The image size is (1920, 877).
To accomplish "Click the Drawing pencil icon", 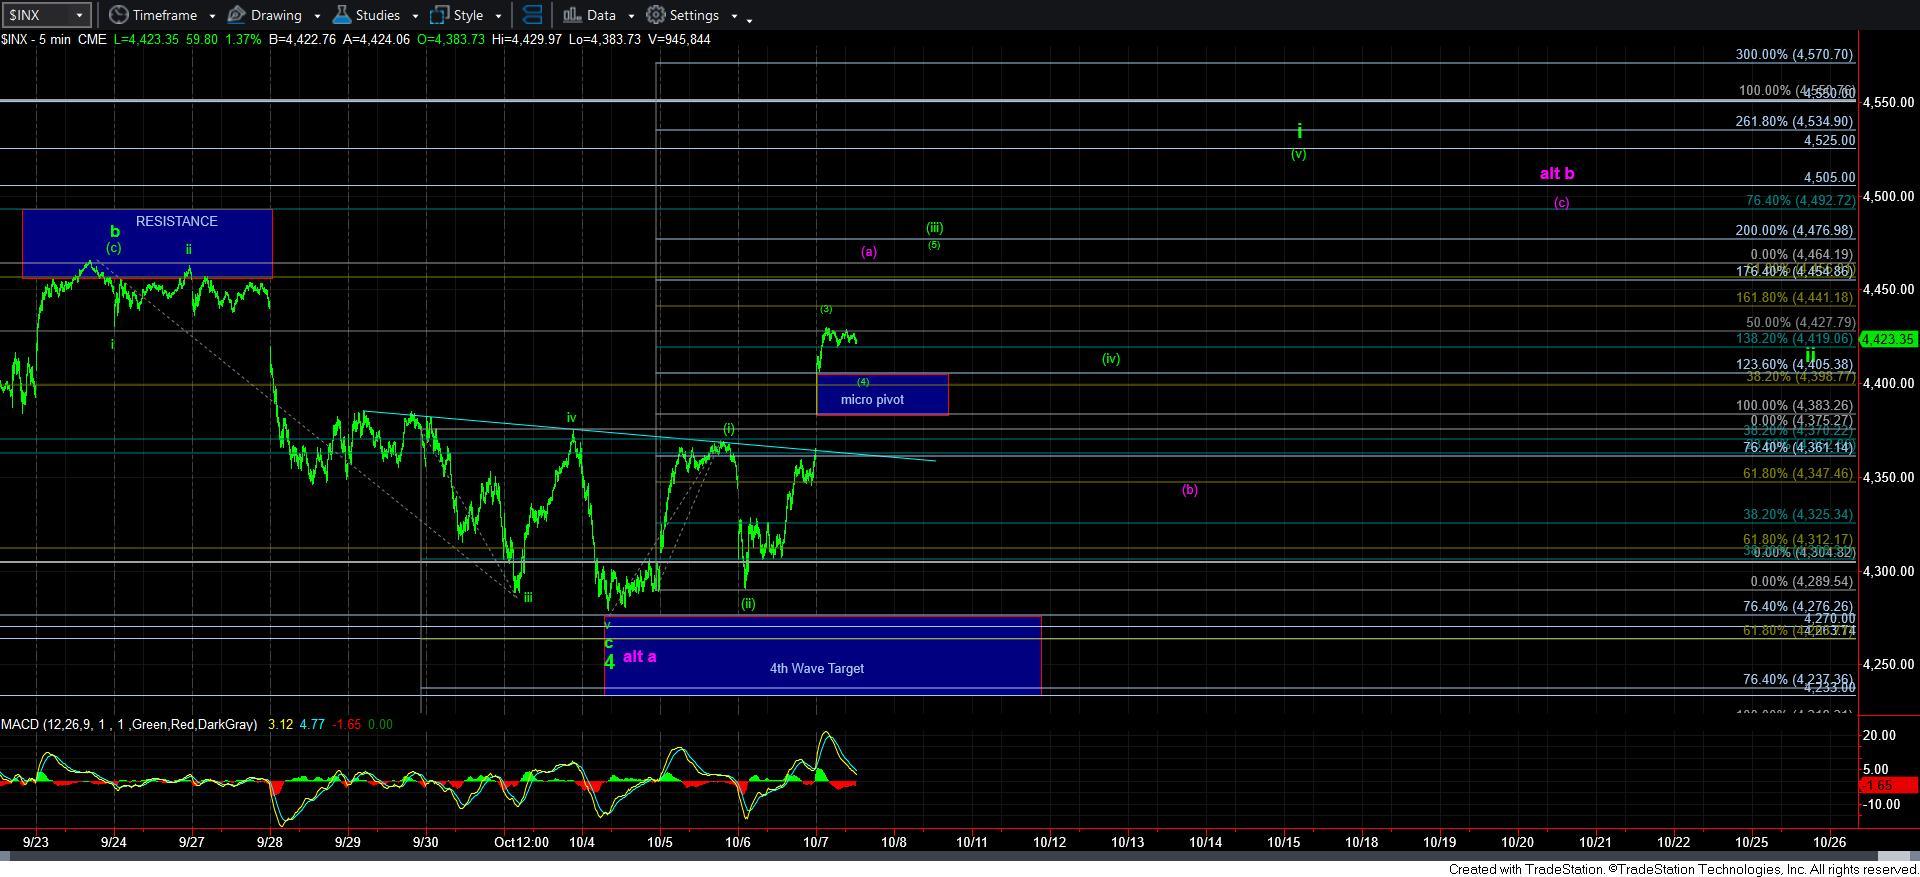I will click(x=237, y=15).
